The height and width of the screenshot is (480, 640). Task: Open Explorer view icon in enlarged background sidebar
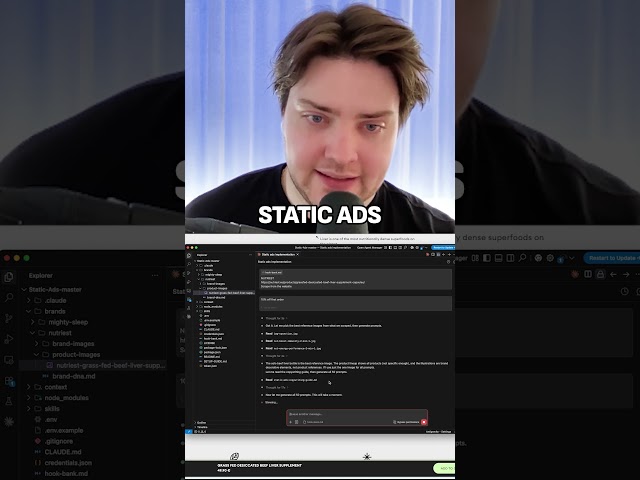point(9,277)
